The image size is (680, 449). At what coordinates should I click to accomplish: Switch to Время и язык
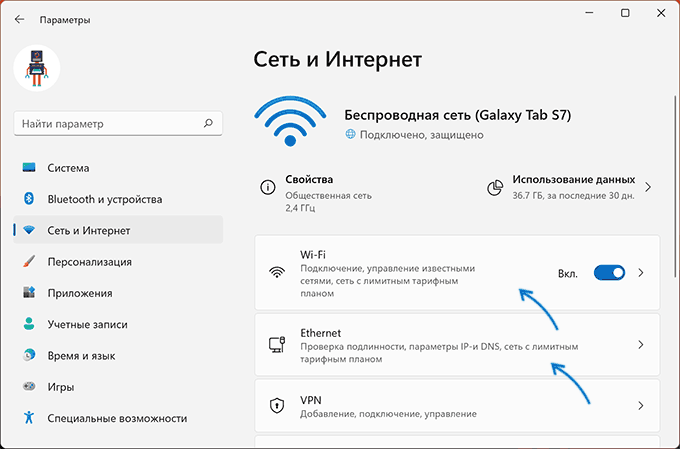pyautogui.click(x=118, y=355)
